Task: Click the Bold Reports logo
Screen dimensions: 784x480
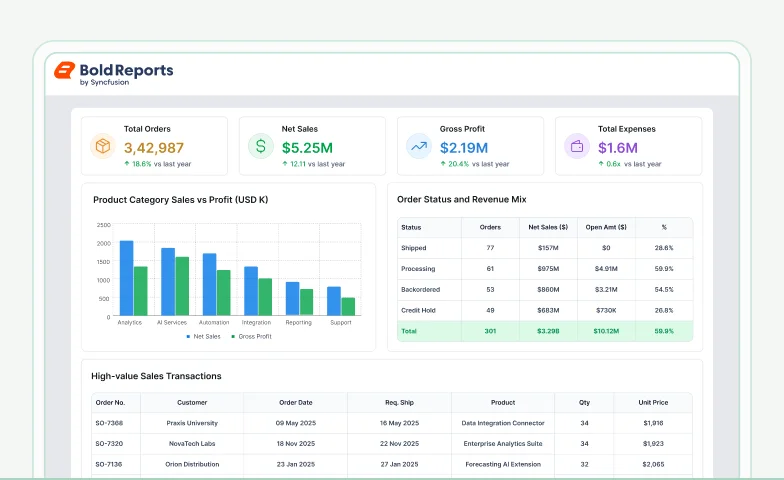Action: [114, 74]
